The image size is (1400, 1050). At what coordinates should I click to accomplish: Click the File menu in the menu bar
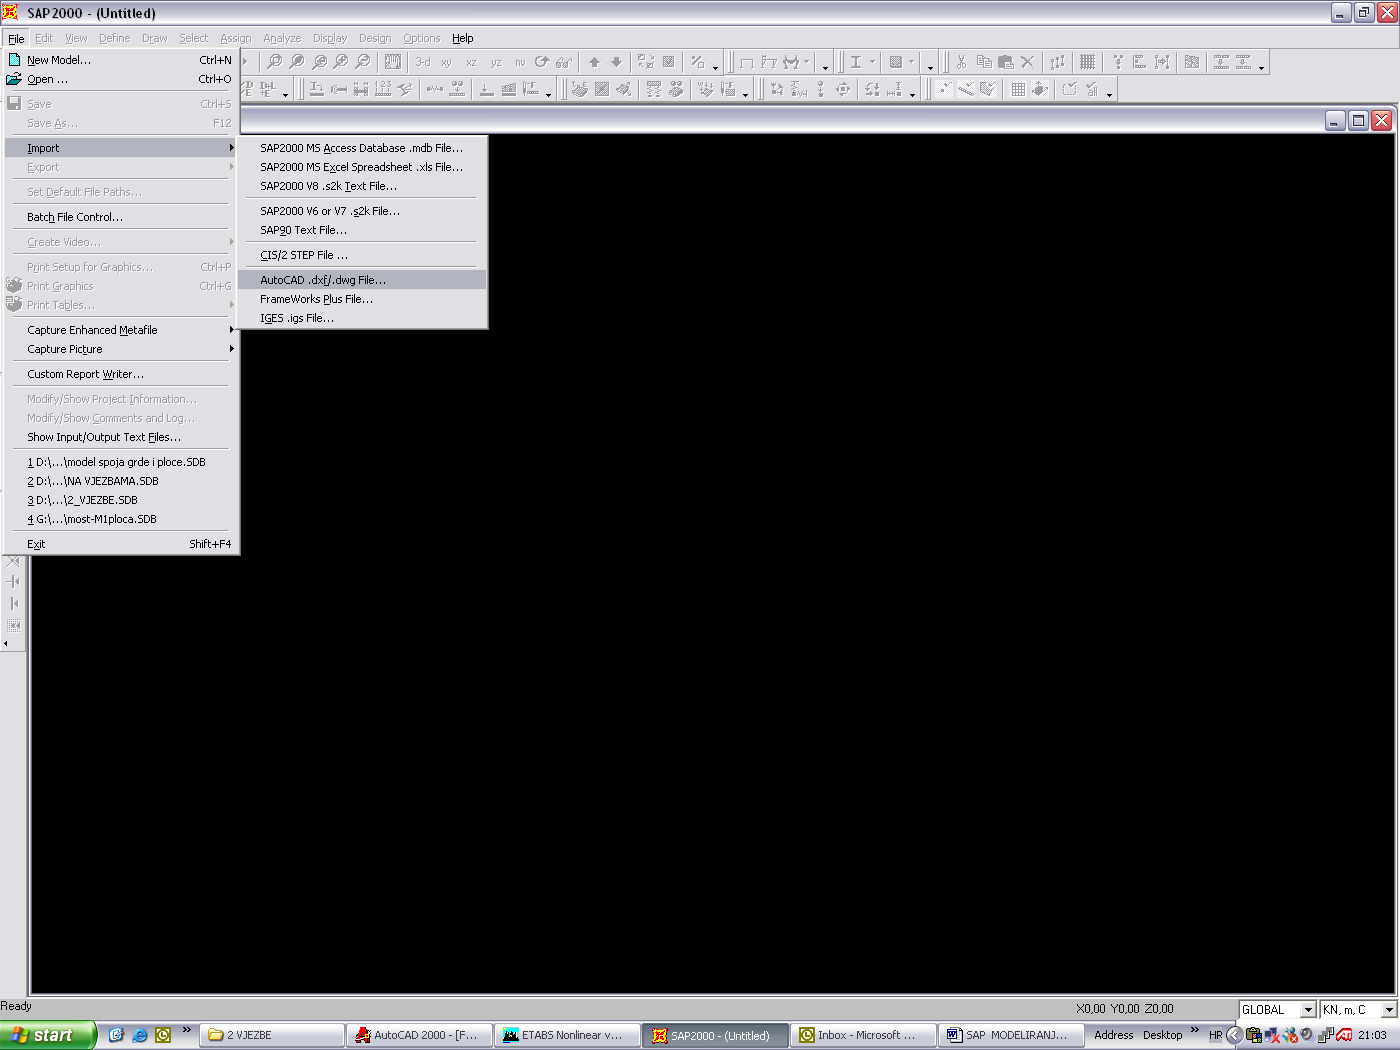point(16,38)
